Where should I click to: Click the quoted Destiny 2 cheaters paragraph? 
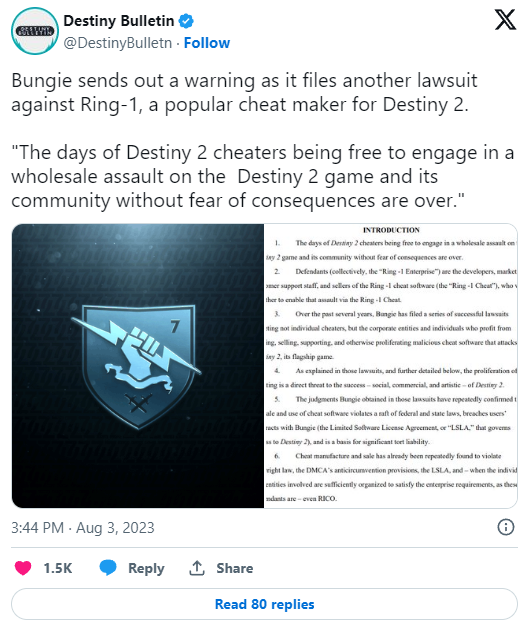click(x=263, y=176)
